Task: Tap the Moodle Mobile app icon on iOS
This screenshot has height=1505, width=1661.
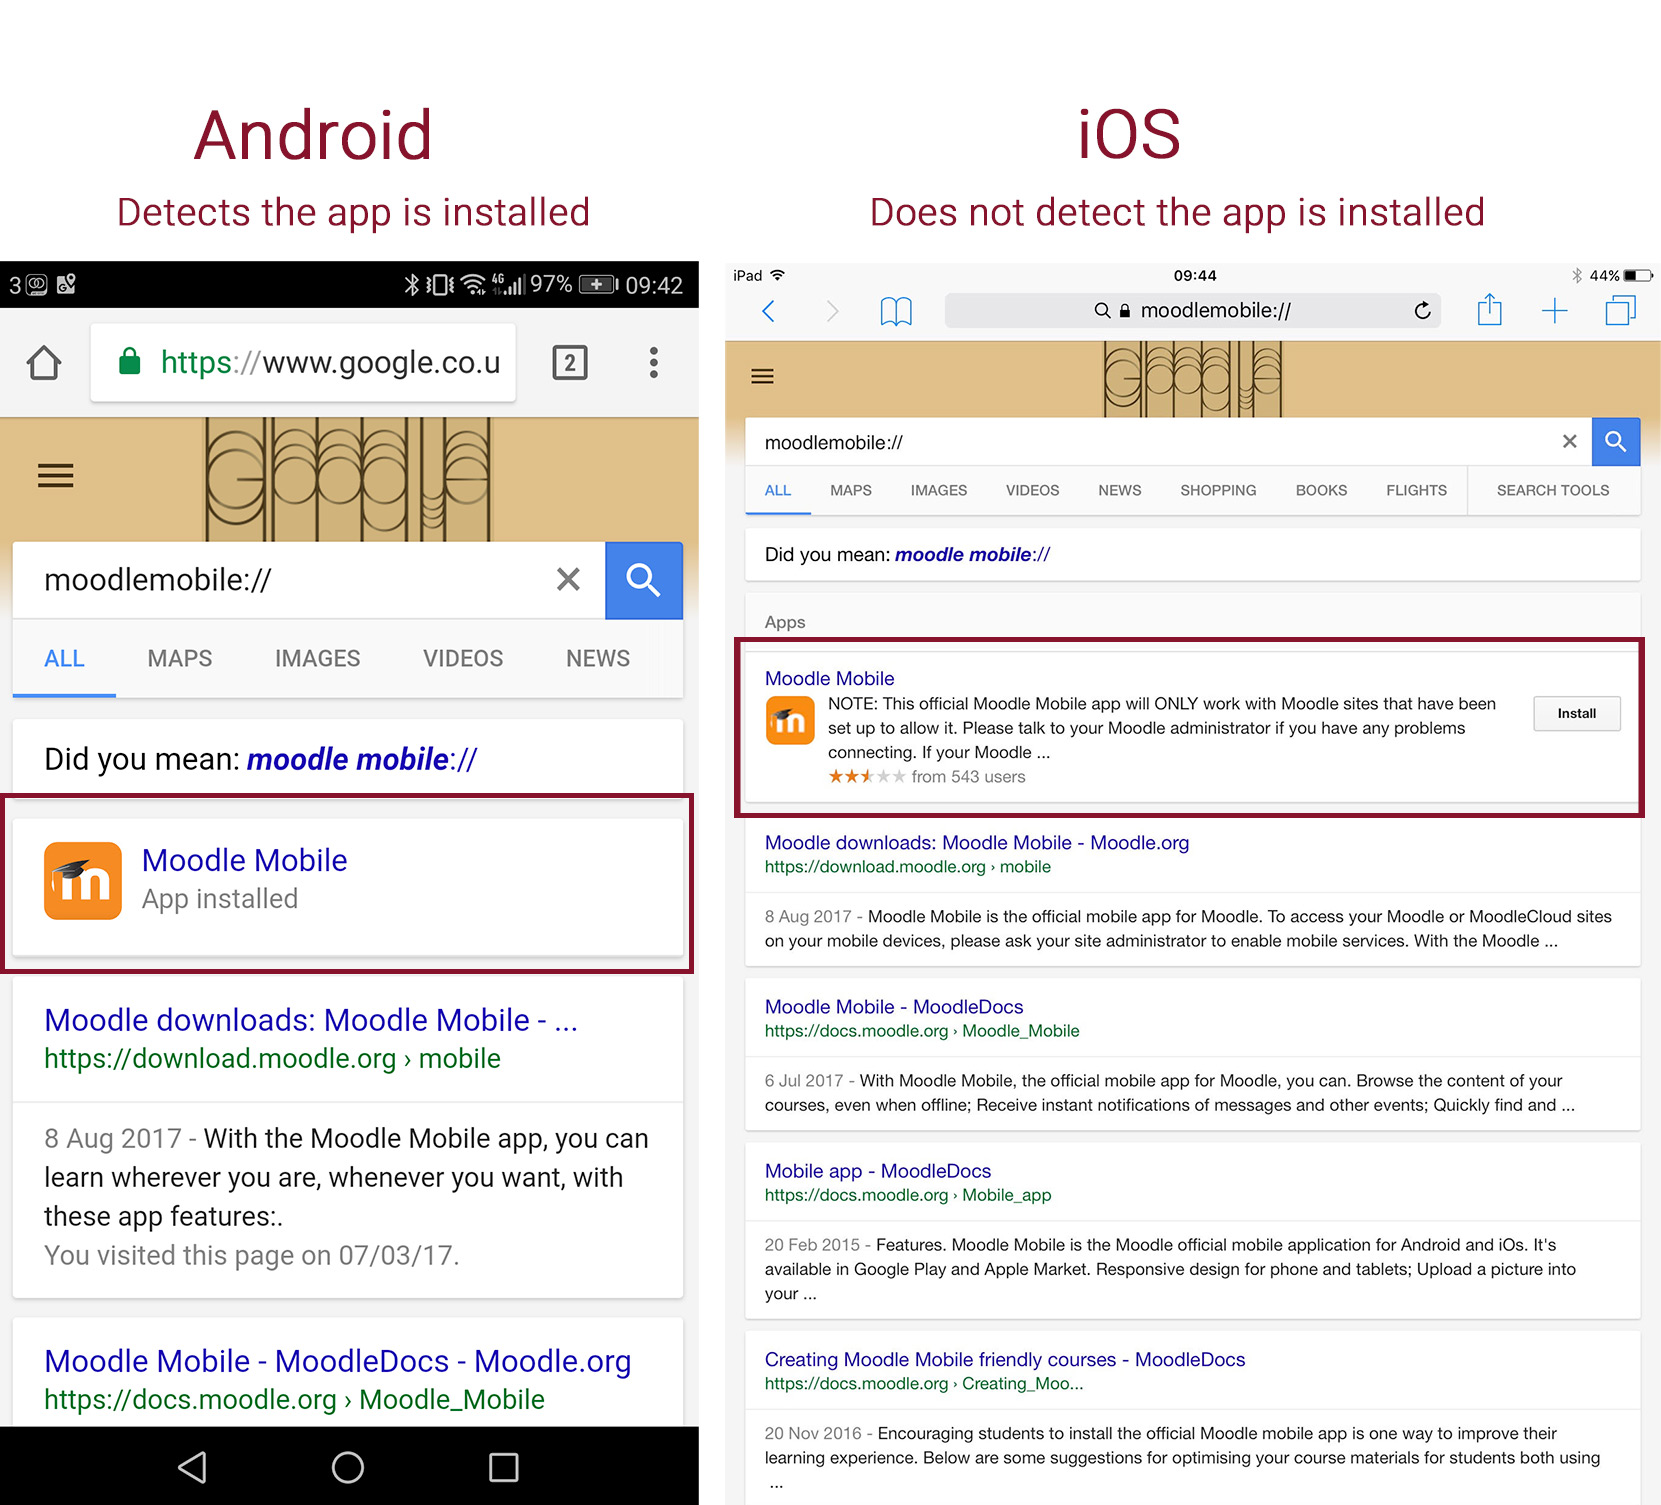Action: click(790, 721)
